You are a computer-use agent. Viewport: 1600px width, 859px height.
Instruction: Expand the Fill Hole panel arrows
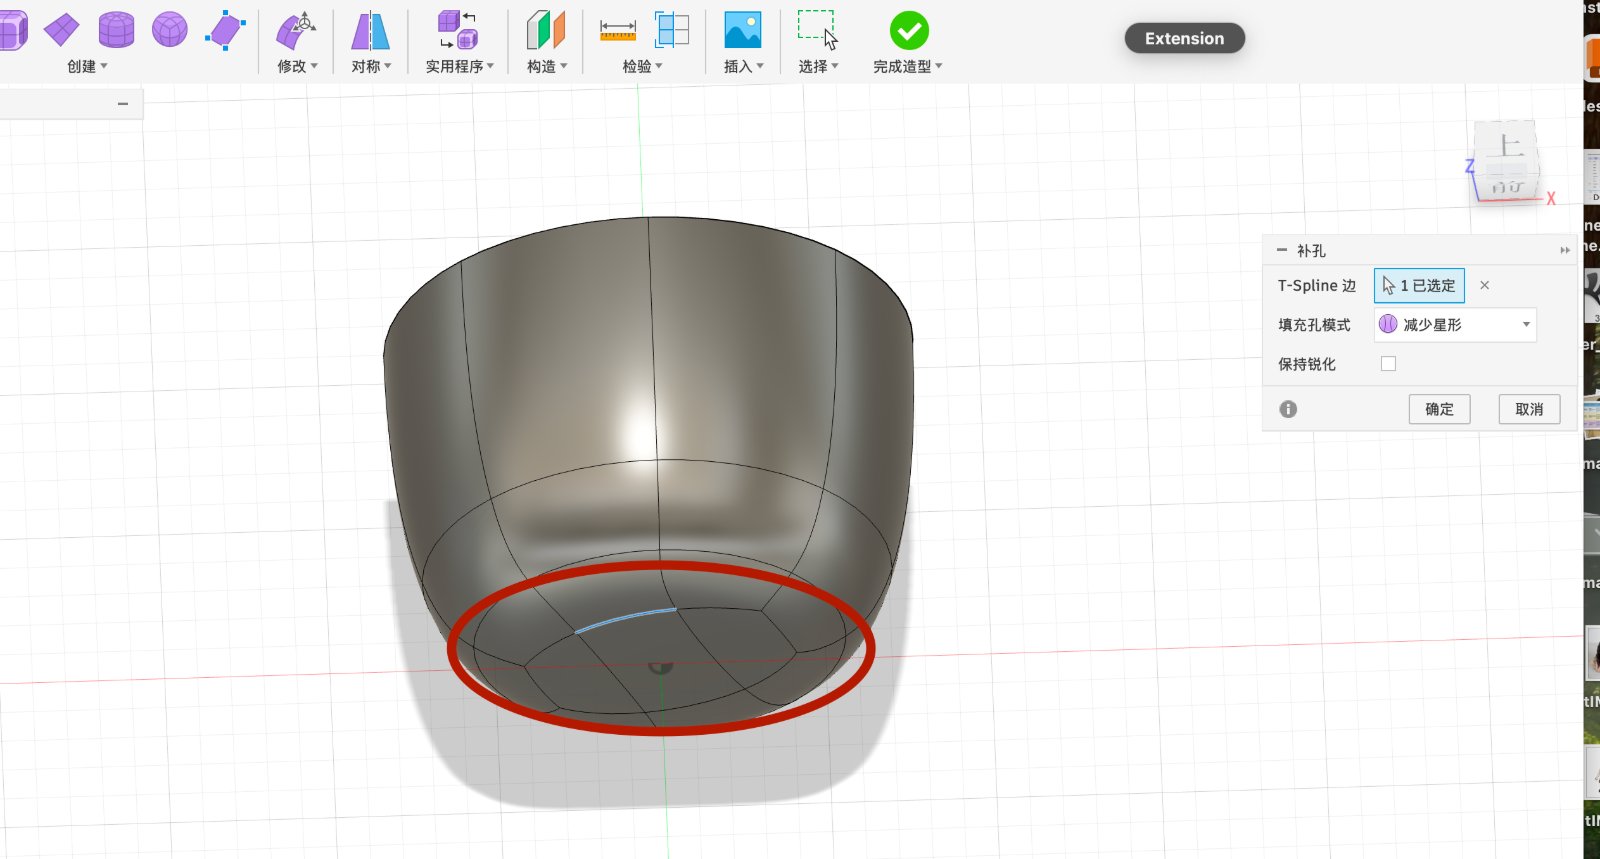[1565, 250]
